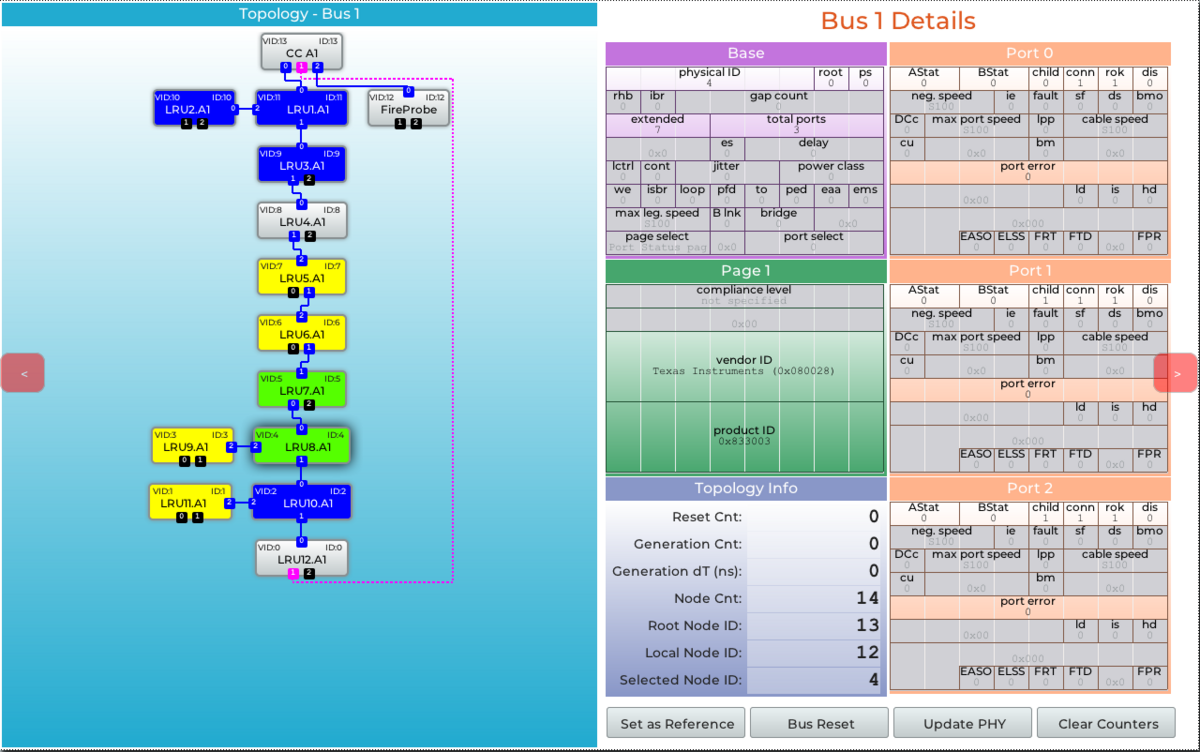
Task: Select the CC A1 root node
Action: coord(301,52)
